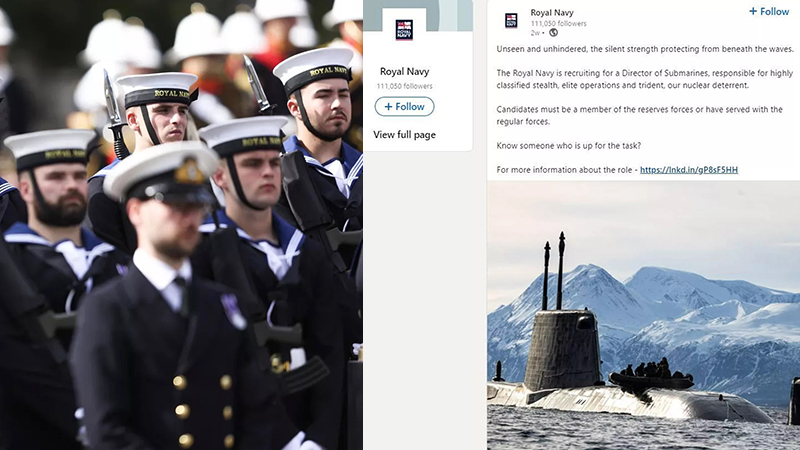This screenshot has width=800, height=450.
Task: Click the Director of Submarines recruiting paragraph
Action: coord(644,79)
